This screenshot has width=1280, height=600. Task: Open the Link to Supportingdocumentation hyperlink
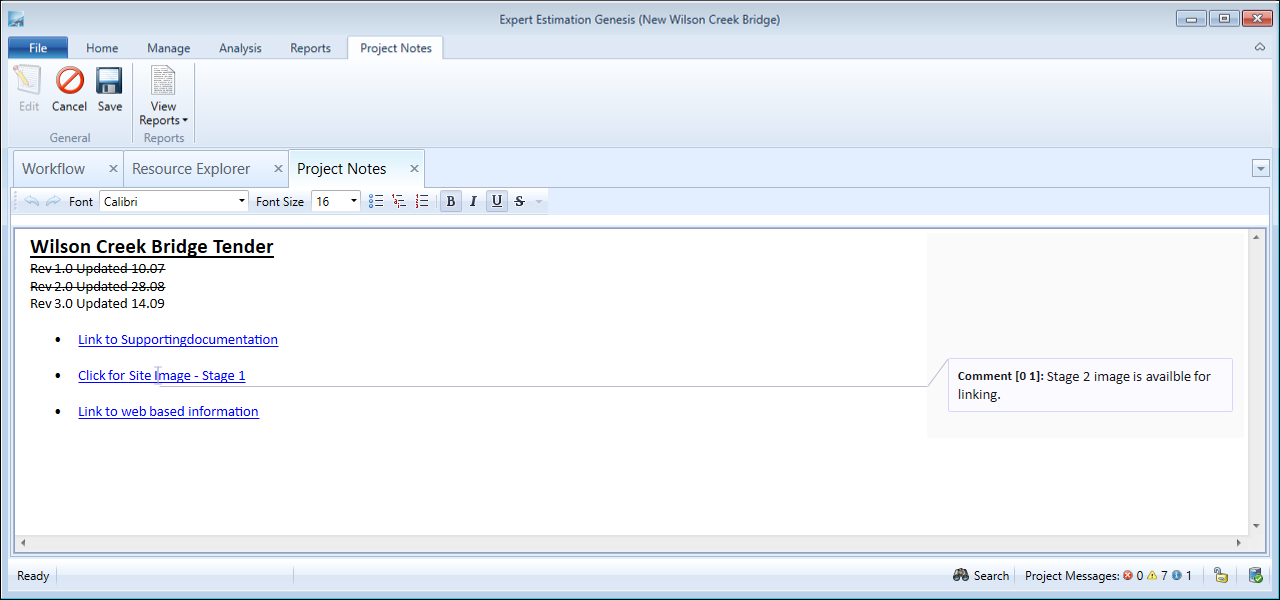(x=178, y=340)
